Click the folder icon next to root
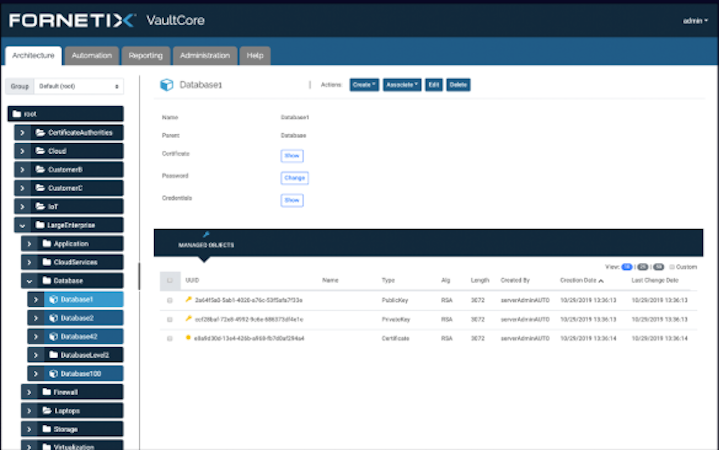This screenshot has width=719, height=450. click(x=17, y=114)
